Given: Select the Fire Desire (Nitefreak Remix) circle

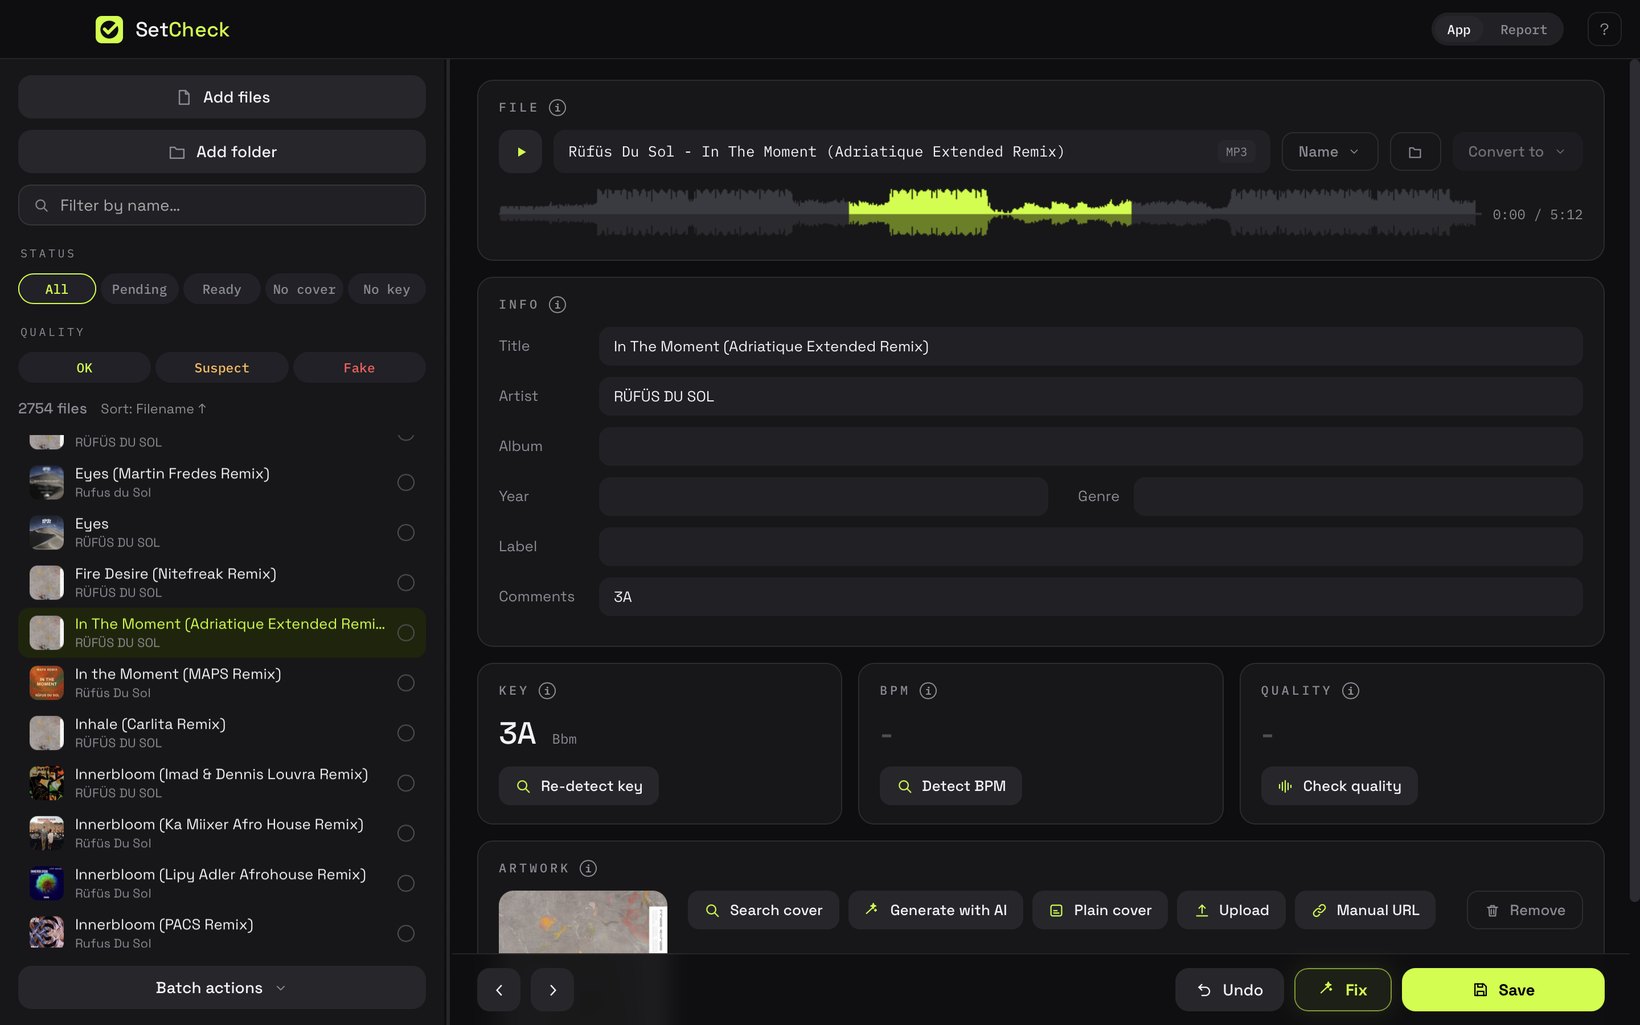Looking at the screenshot, I should [406, 582].
